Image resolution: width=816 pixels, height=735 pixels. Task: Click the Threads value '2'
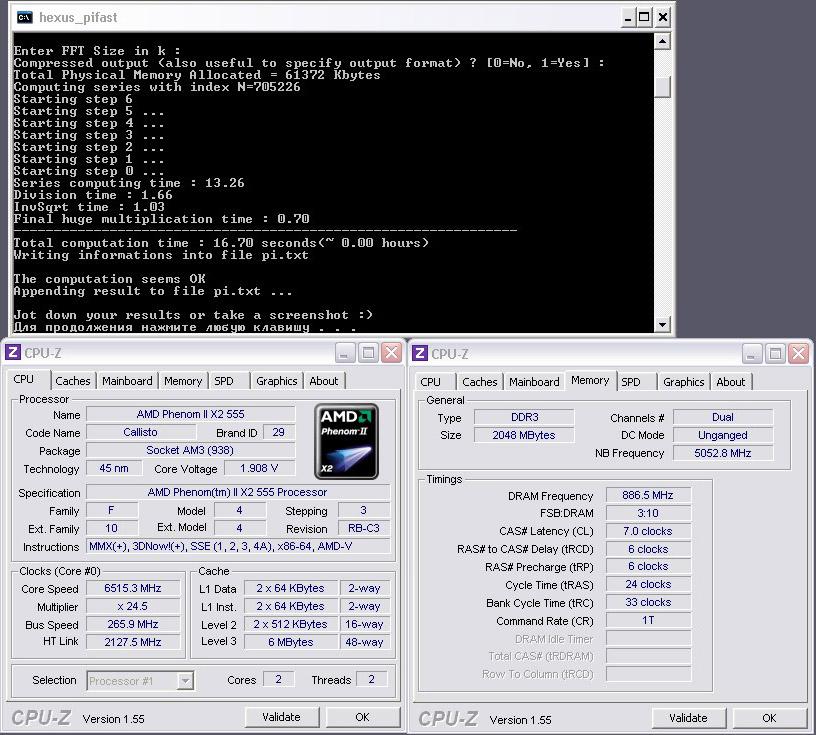(372, 679)
